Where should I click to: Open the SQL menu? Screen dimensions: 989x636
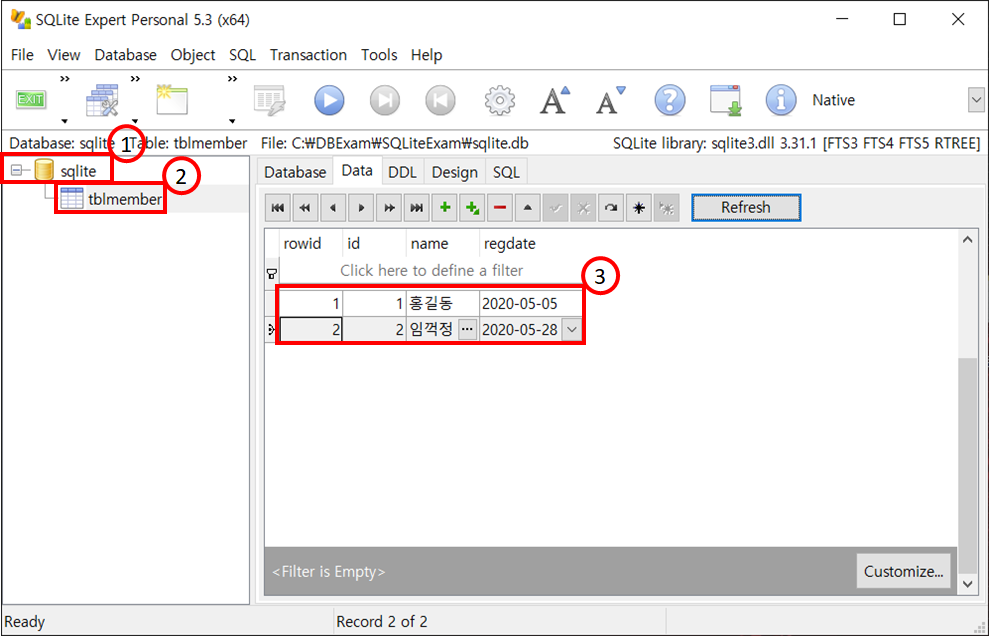(243, 55)
